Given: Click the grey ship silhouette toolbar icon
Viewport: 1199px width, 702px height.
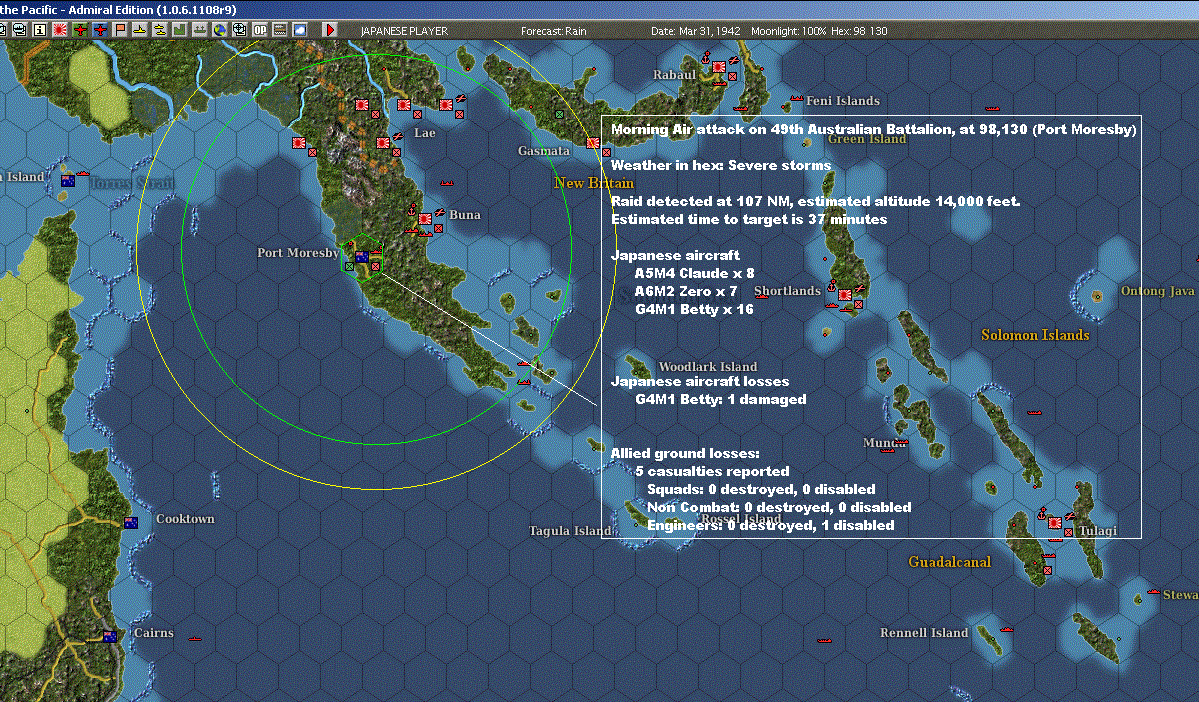Looking at the screenshot, I should point(200,30).
